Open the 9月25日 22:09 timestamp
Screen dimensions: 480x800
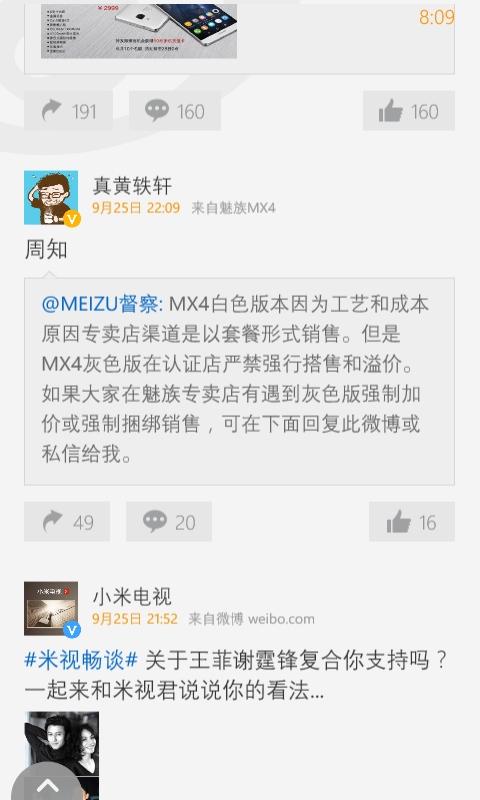[x=136, y=208]
